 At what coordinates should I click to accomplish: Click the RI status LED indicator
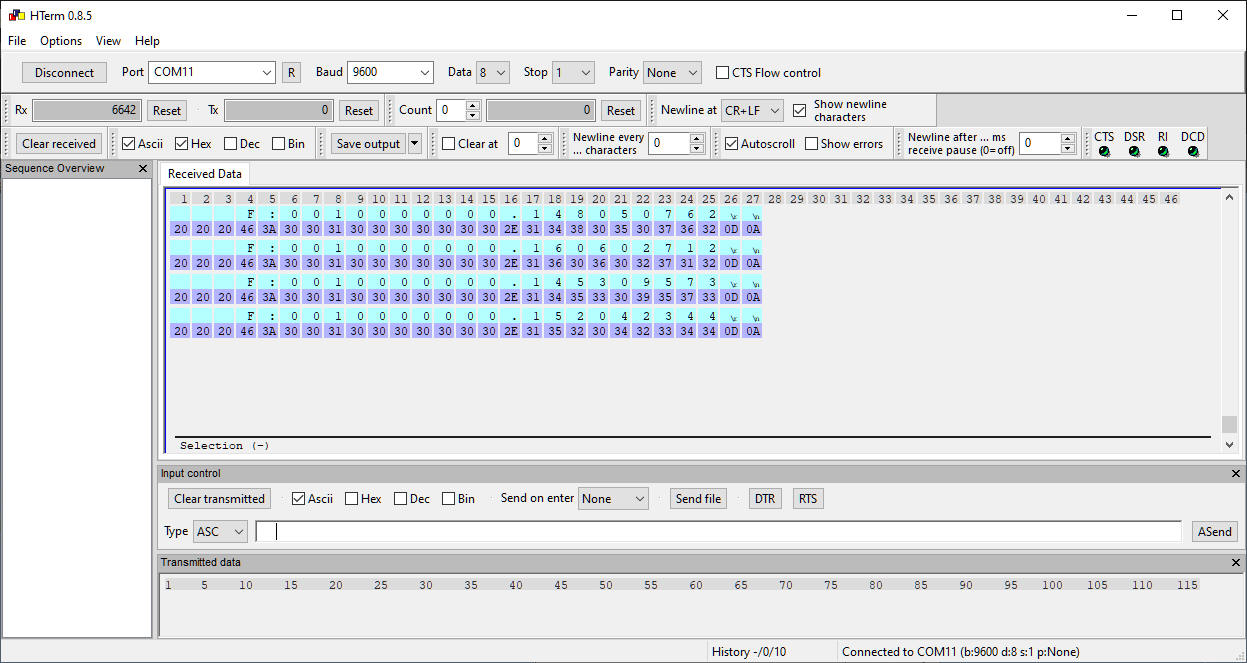(x=1163, y=152)
